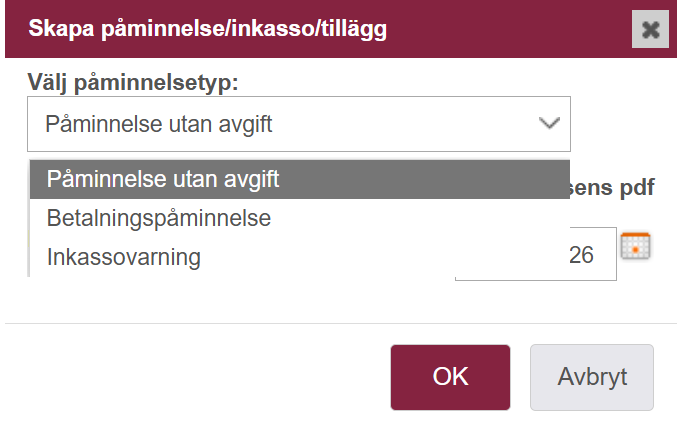This screenshot has height=430, width=679.
Task: Open the calendar date picker icon
Action: point(635,246)
